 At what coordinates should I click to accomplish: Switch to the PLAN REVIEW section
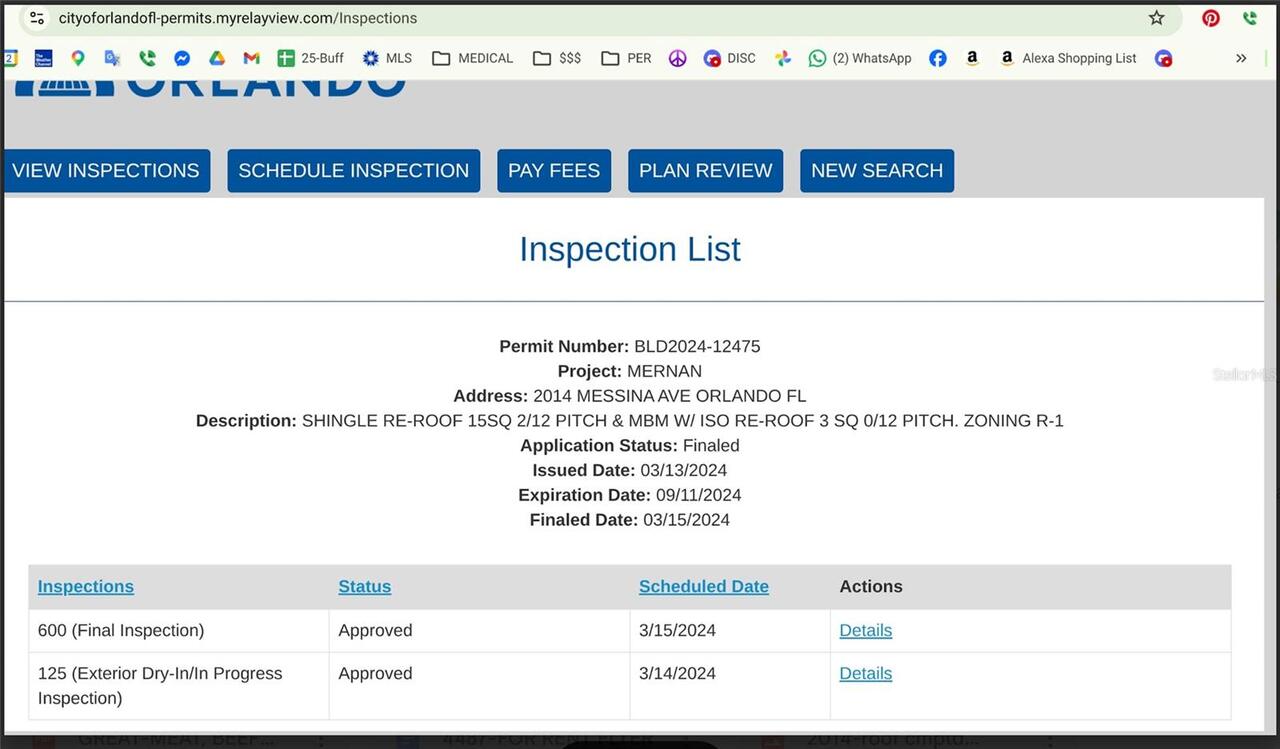705,170
